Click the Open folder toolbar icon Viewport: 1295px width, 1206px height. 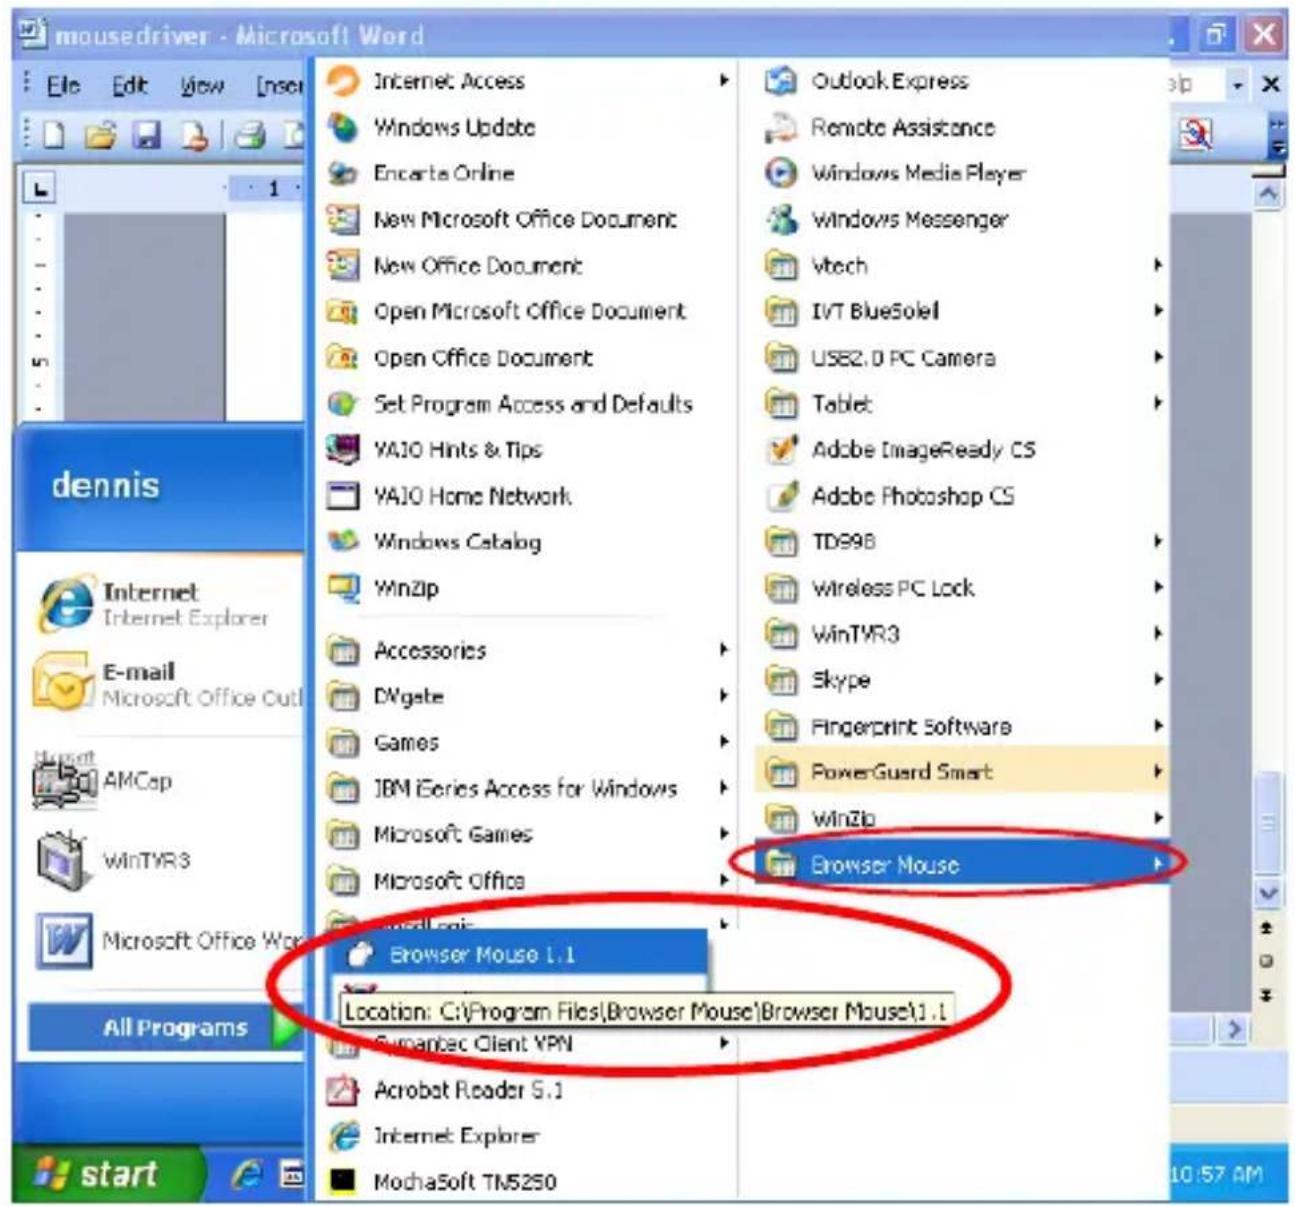pyautogui.click(x=101, y=135)
